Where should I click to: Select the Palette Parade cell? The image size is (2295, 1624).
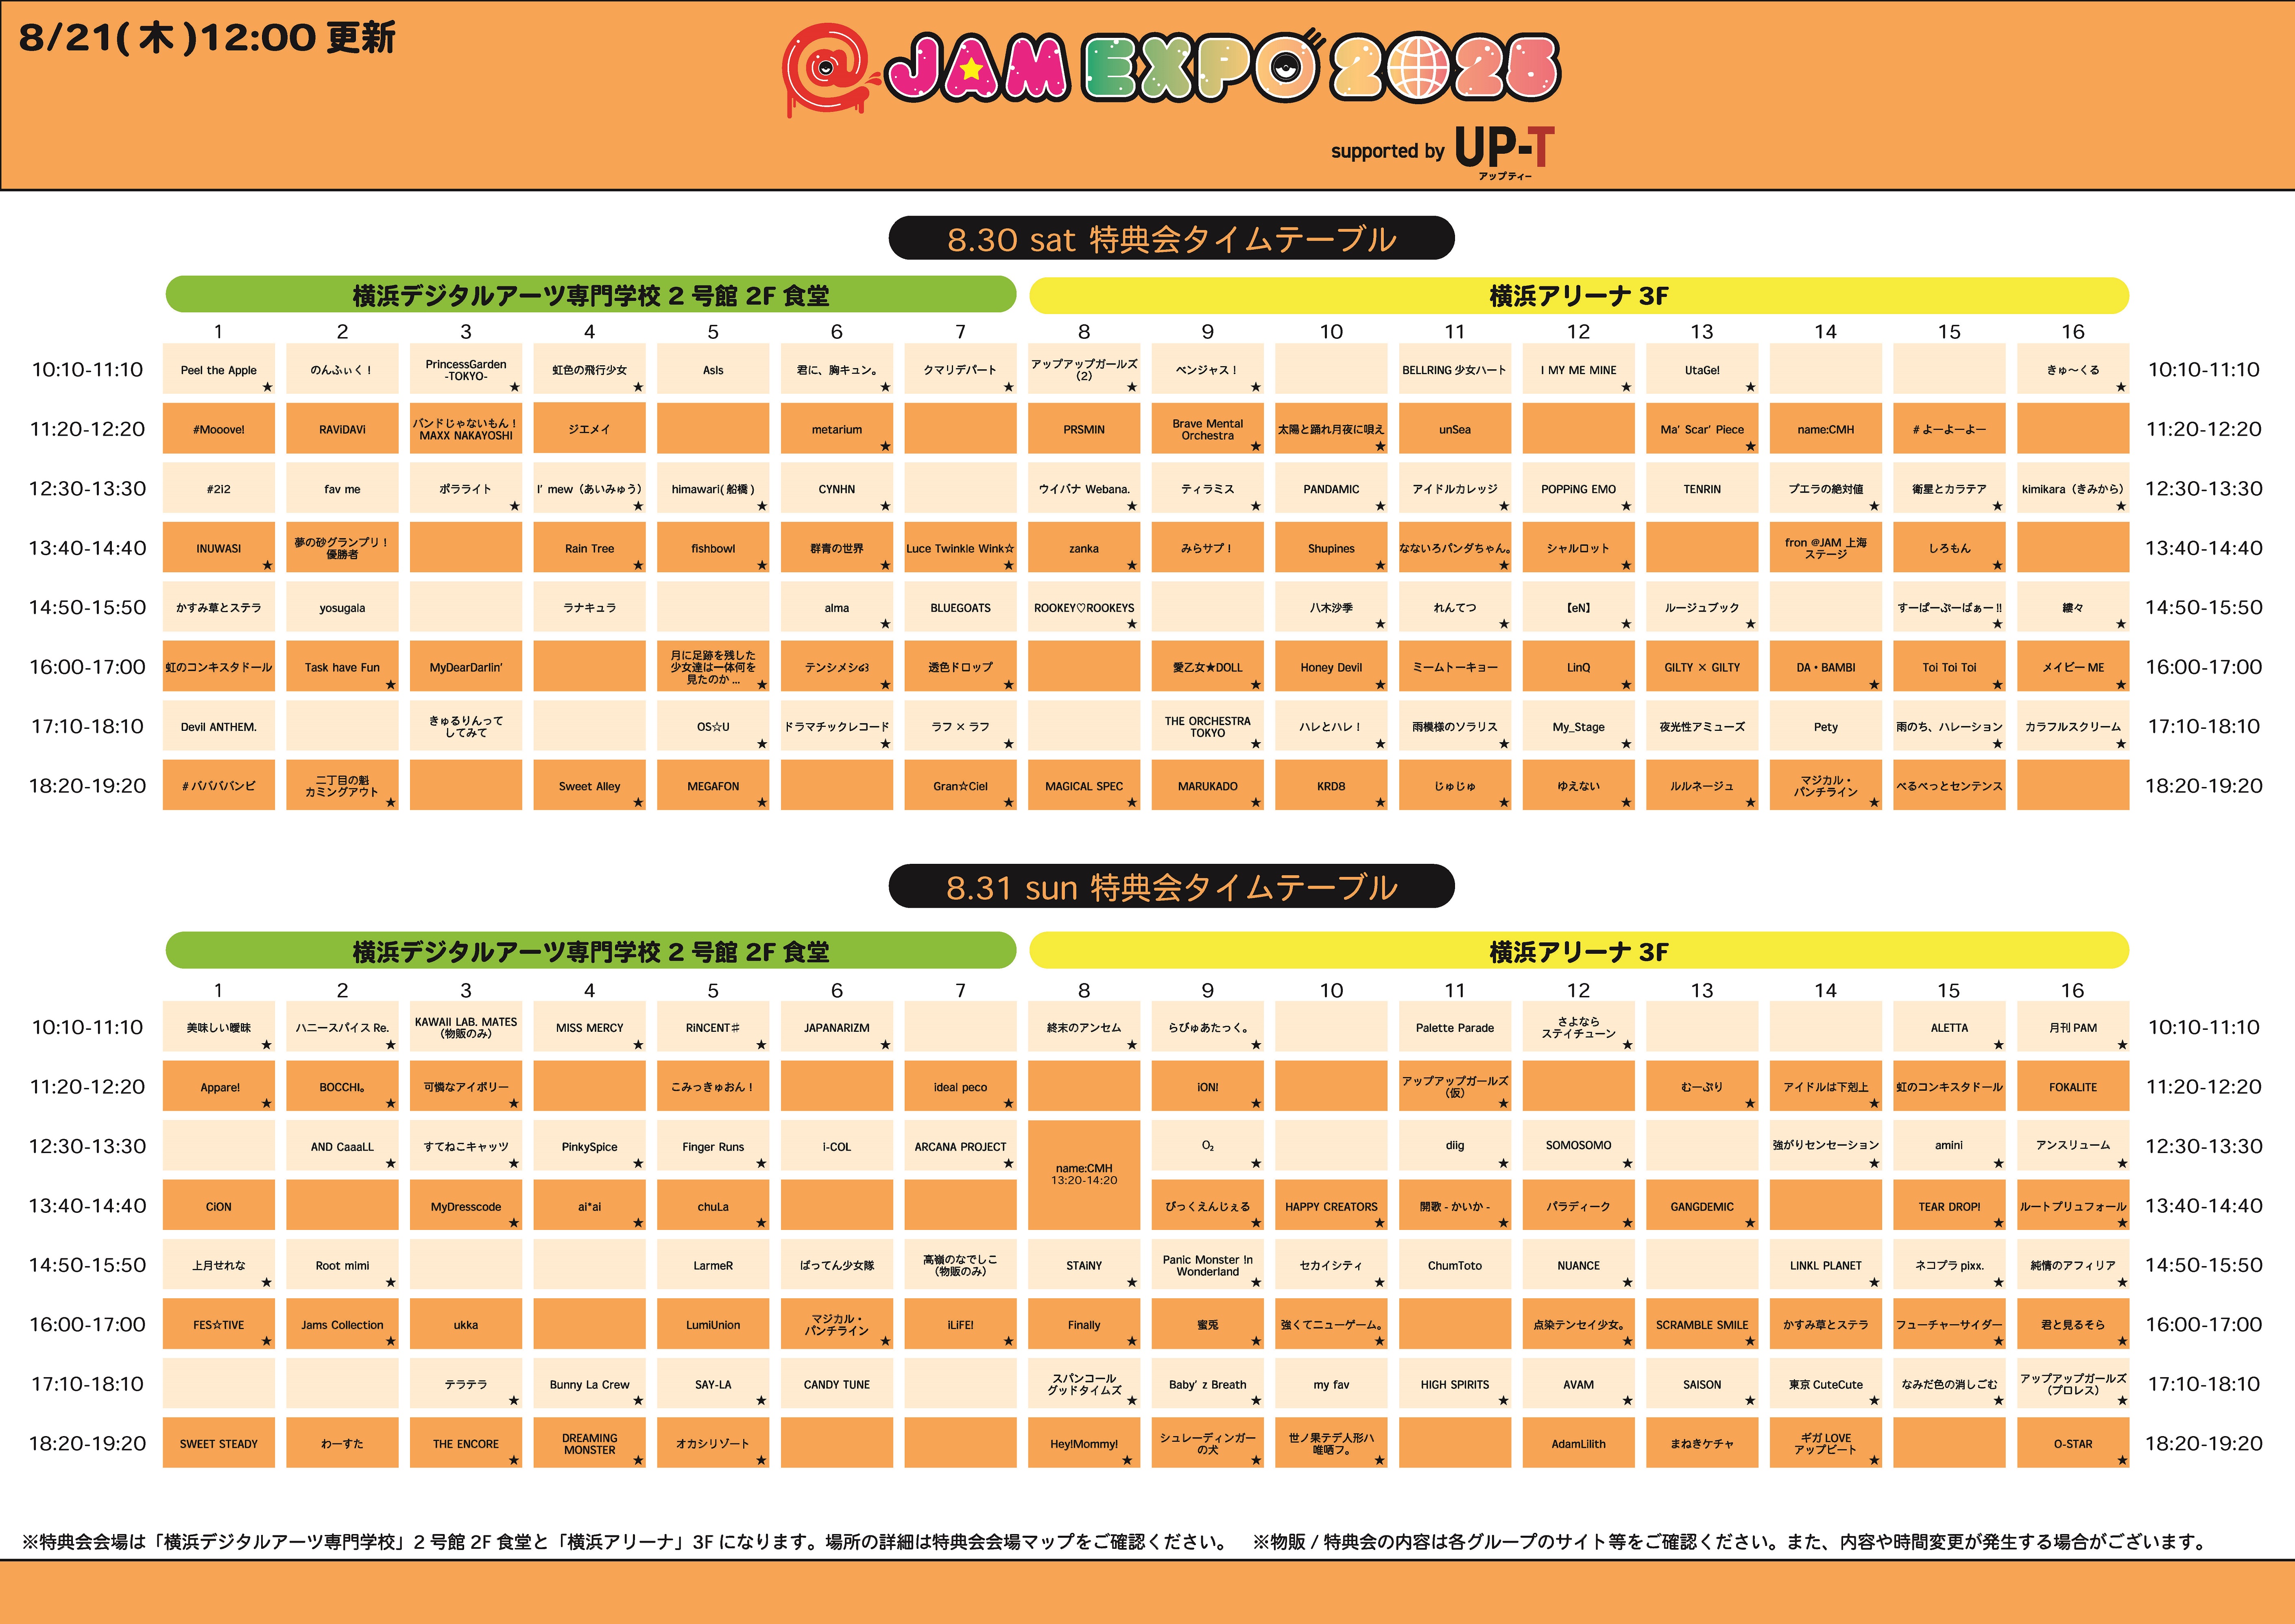(x=1455, y=1027)
